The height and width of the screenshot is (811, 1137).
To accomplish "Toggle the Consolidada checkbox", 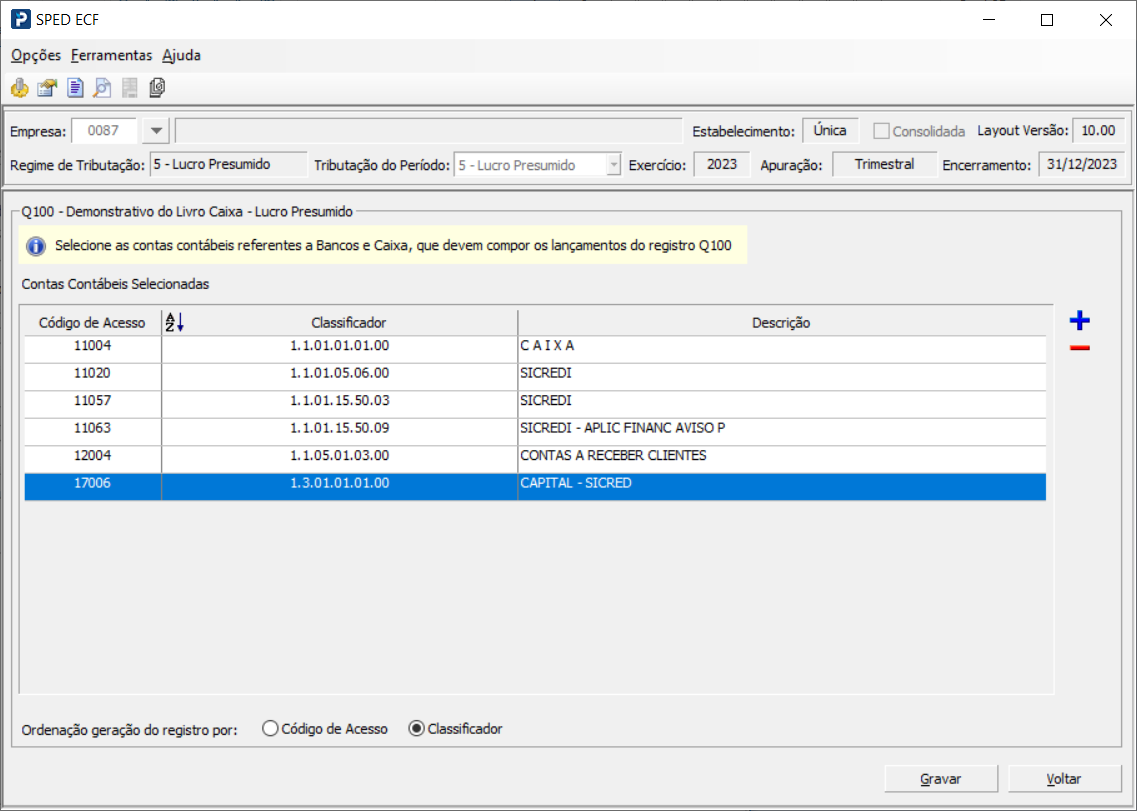I will pos(881,131).
